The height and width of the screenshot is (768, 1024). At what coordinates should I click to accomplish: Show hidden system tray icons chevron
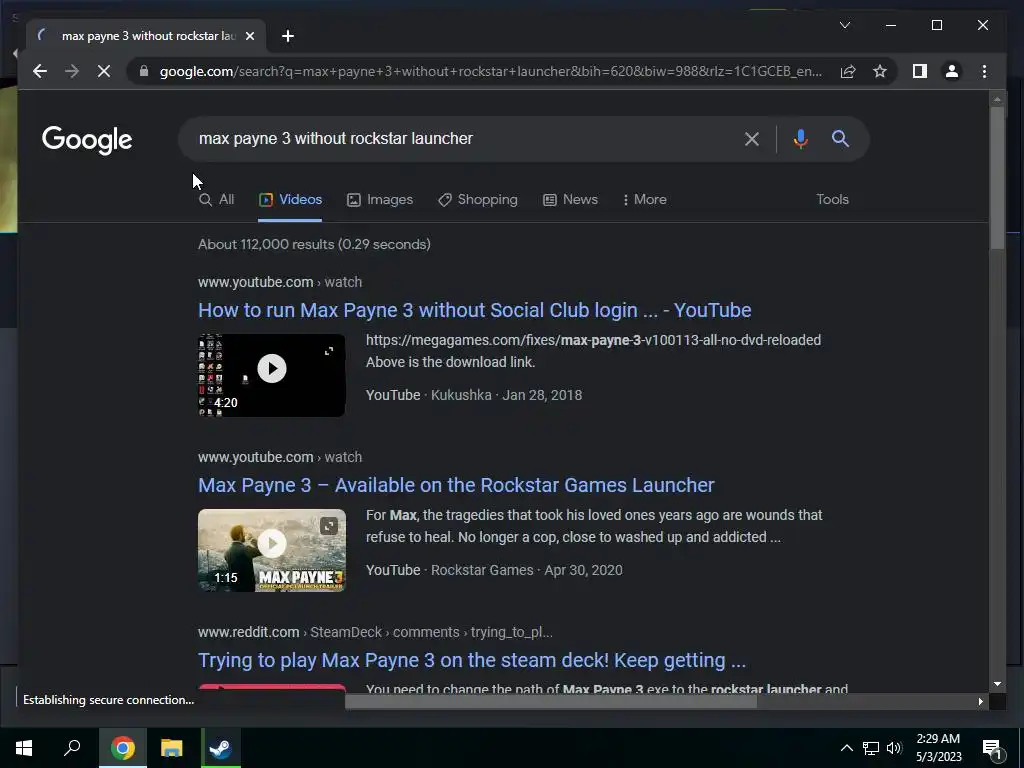coord(846,748)
